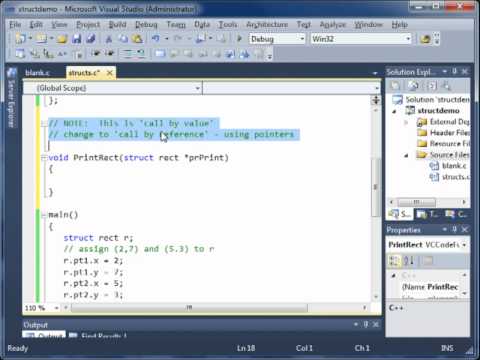Open the Server Explorer side tab
Viewport: 480px width, 360px height.
click(x=12, y=98)
